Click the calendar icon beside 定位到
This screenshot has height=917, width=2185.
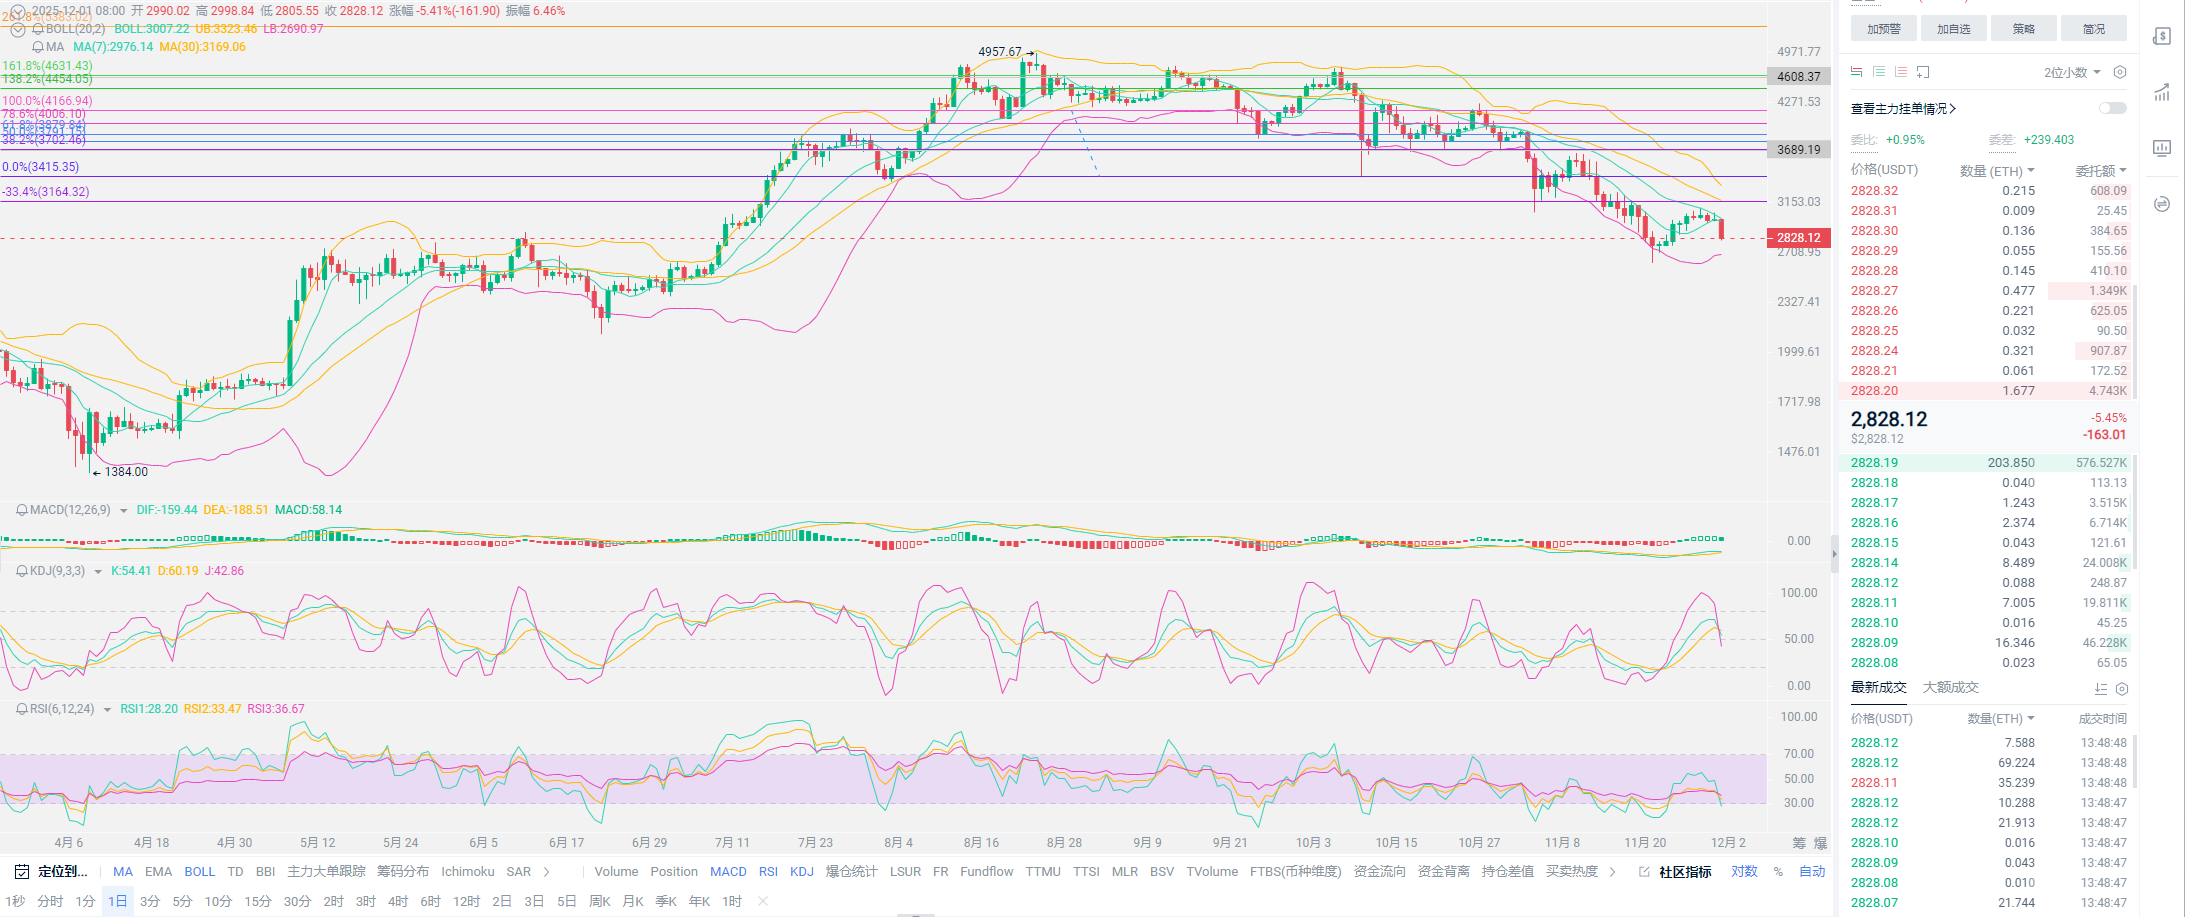[x=20, y=872]
